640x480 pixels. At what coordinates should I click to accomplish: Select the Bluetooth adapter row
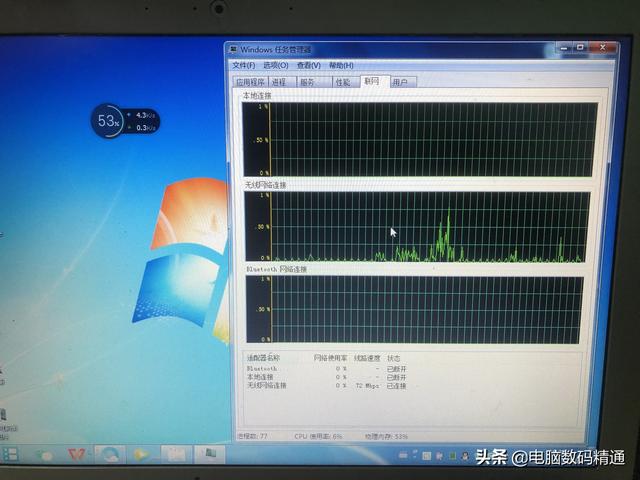coord(327,369)
